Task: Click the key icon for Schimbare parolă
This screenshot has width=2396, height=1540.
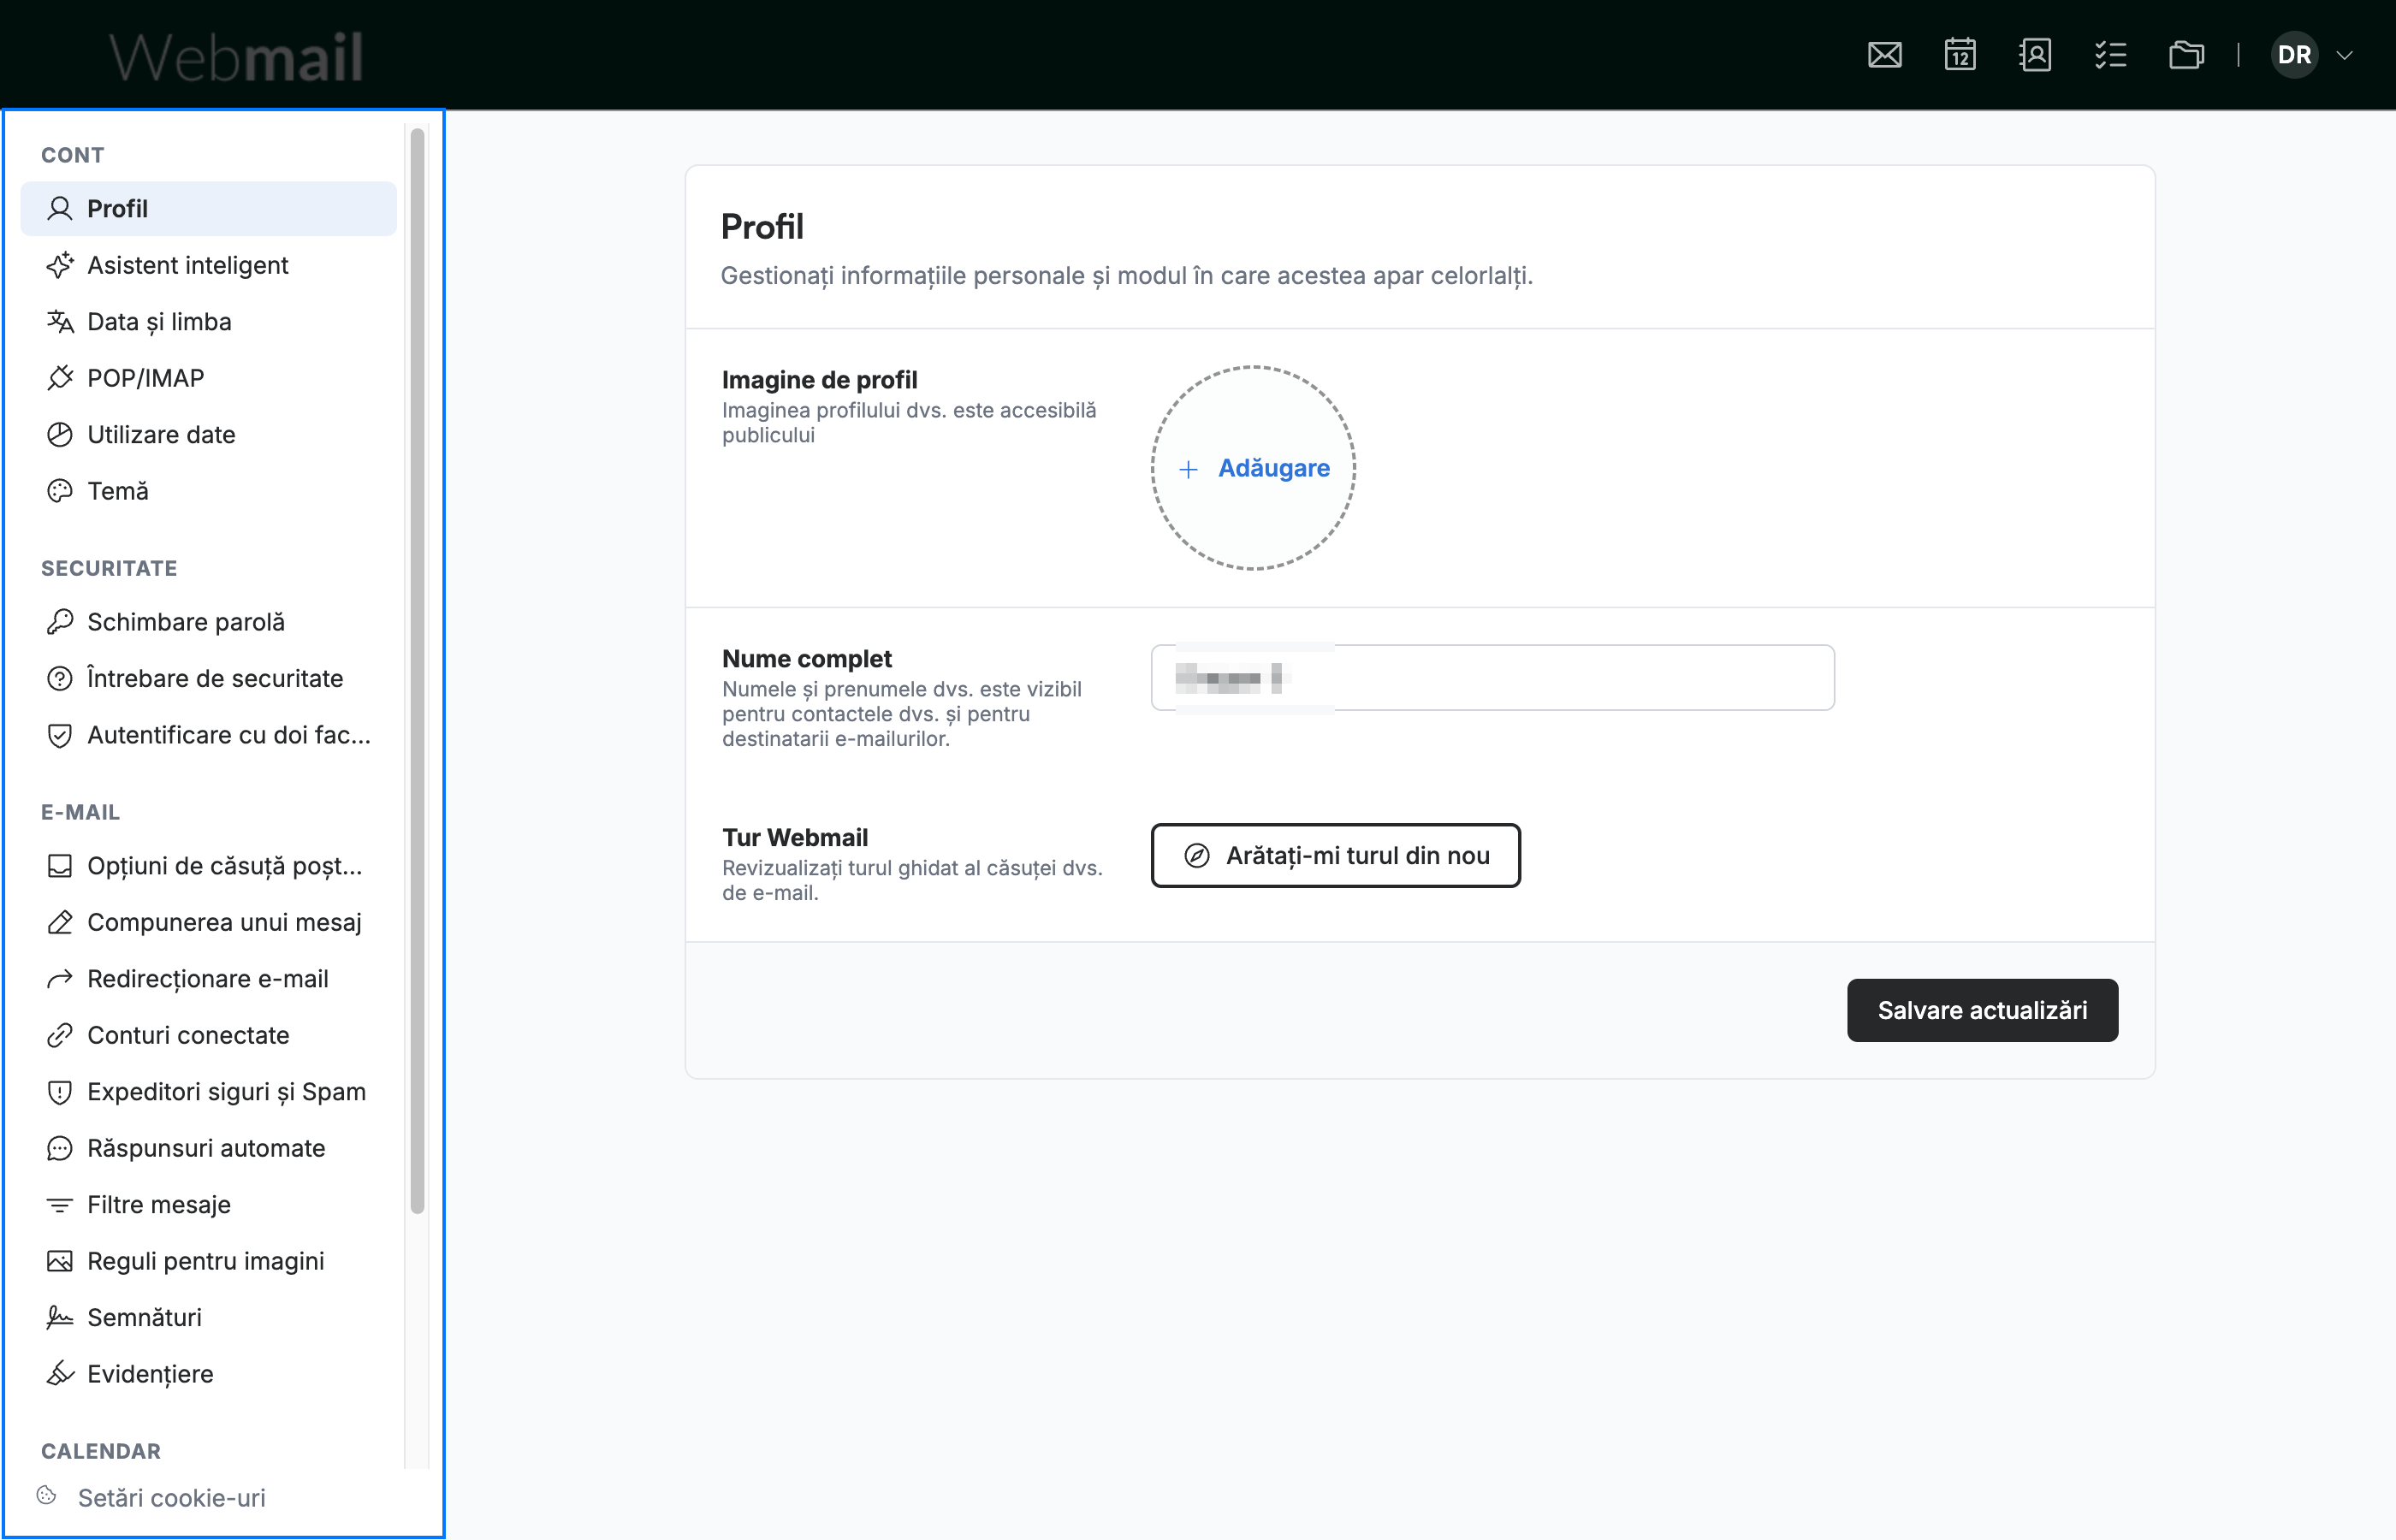Action: pyautogui.click(x=60, y=622)
